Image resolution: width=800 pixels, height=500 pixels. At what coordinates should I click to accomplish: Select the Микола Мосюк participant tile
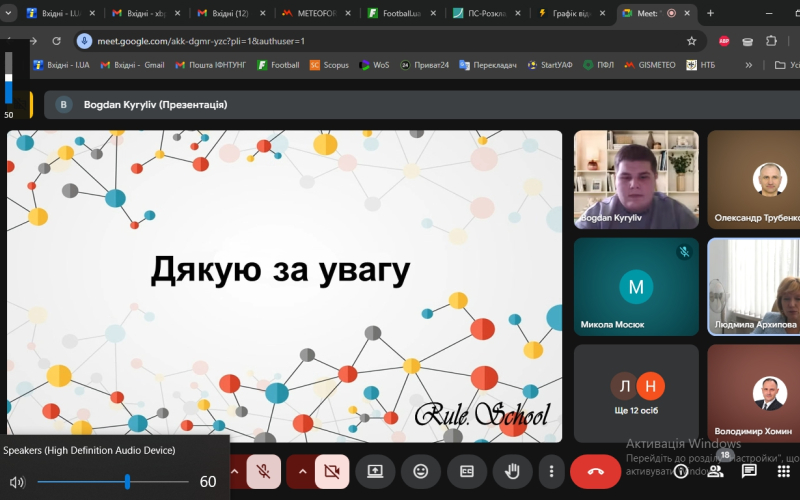point(636,287)
